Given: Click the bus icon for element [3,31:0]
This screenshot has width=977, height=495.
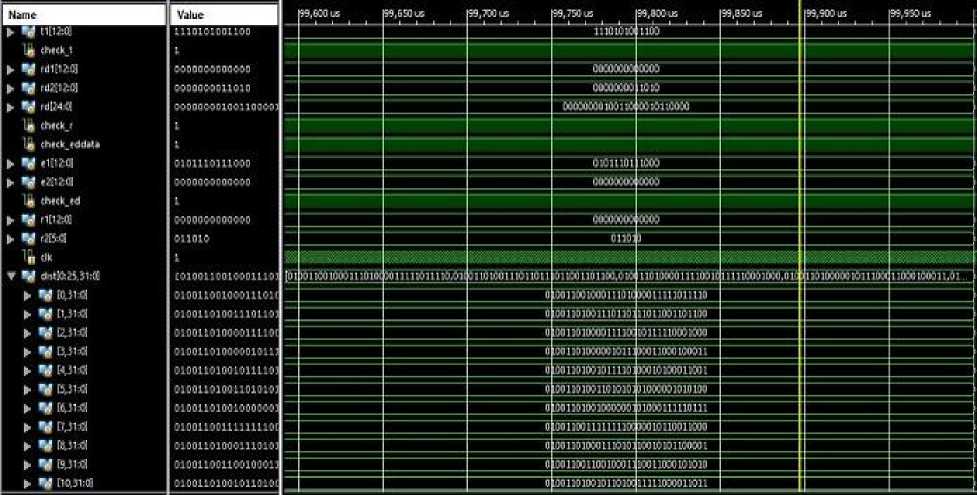Looking at the screenshot, I should point(45,352).
